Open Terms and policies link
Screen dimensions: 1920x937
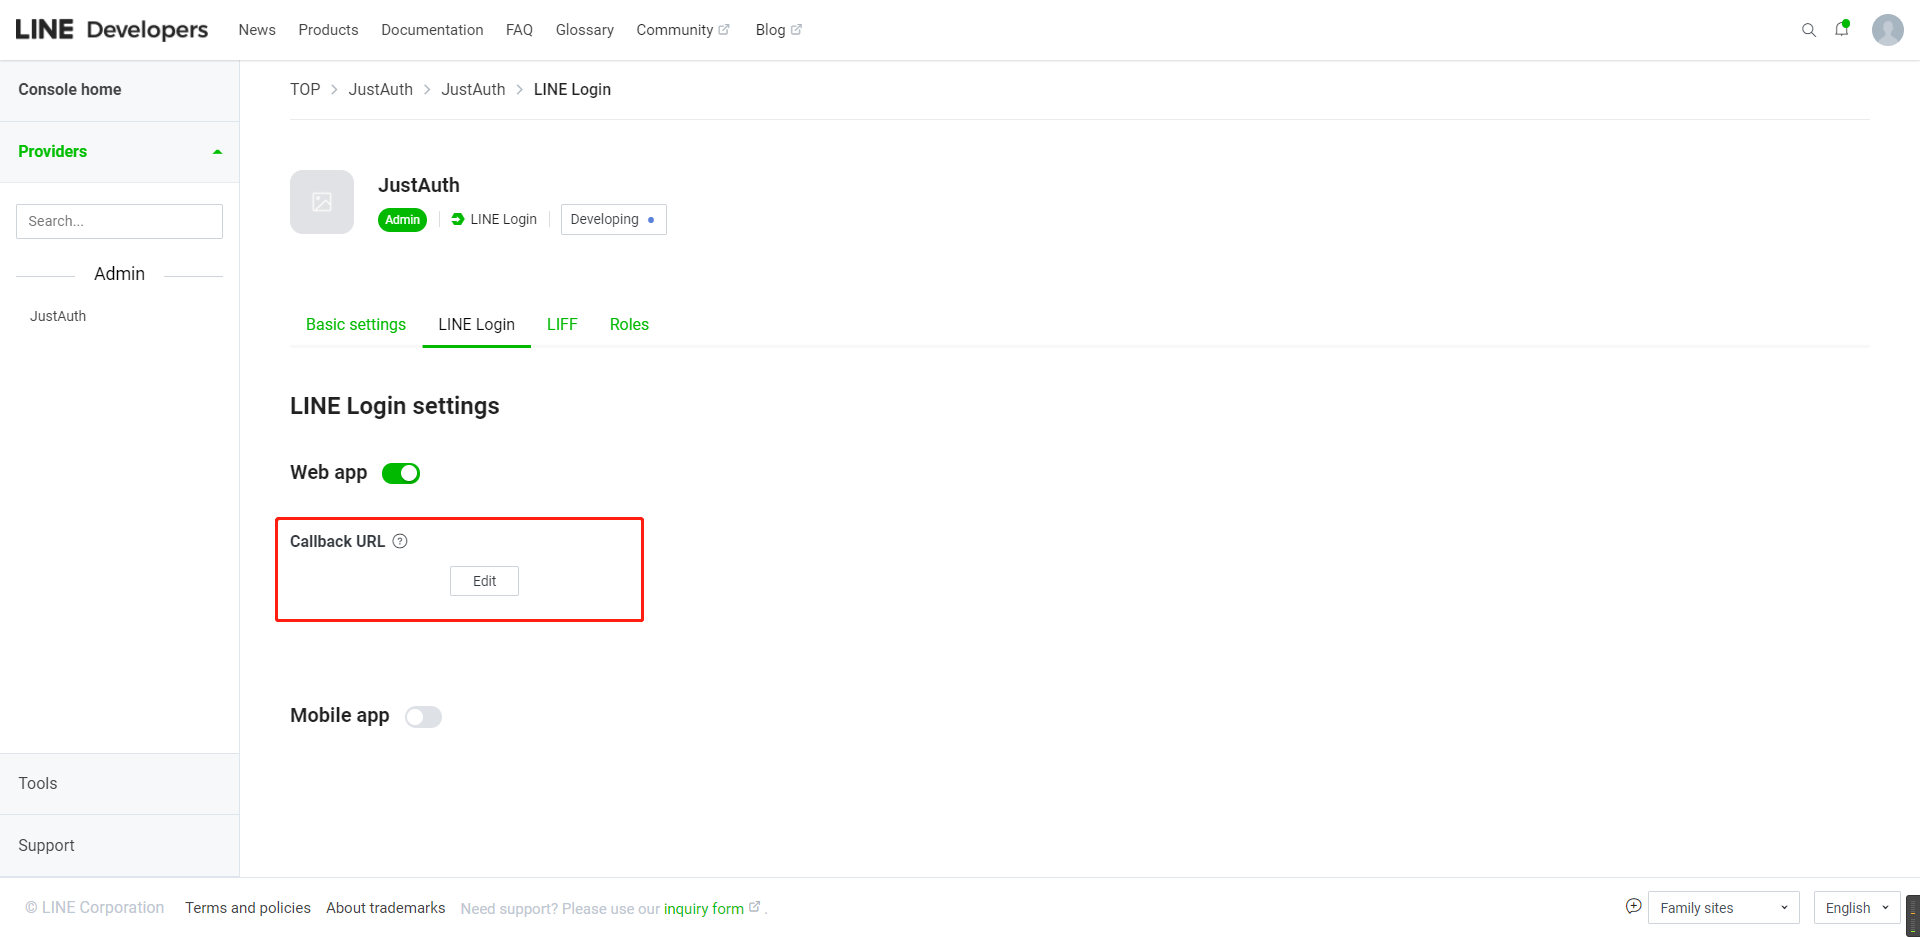[x=248, y=908]
